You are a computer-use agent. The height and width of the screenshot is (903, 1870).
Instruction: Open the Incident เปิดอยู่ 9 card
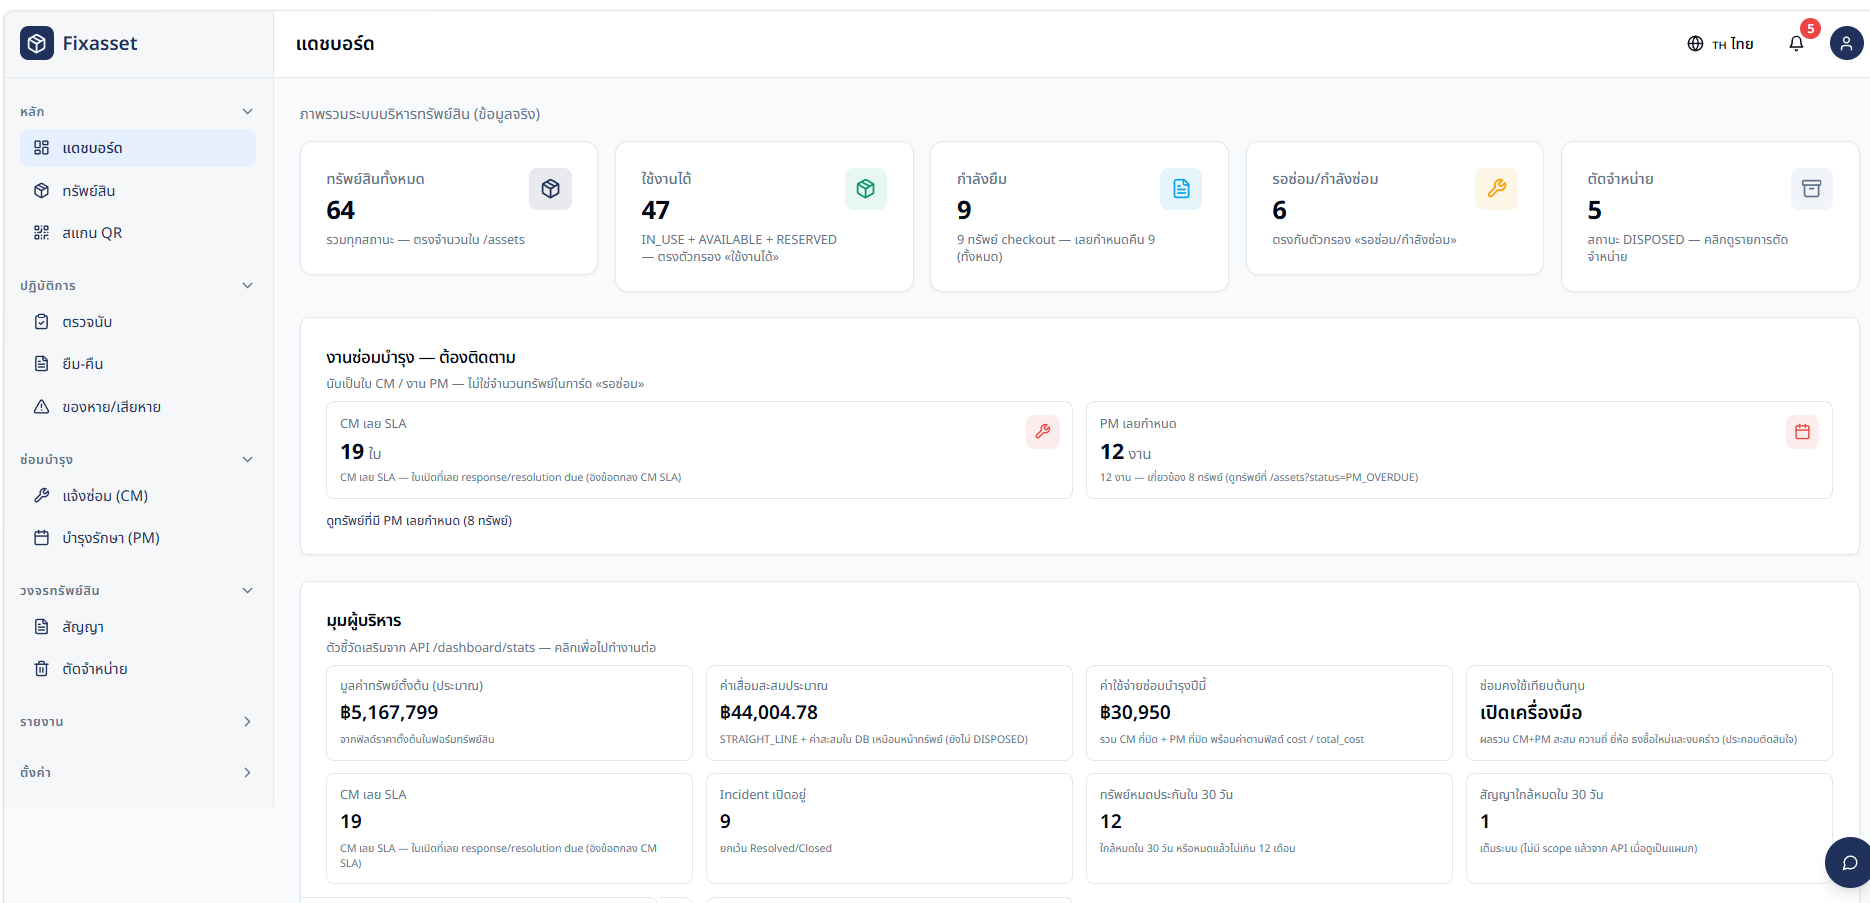point(889,829)
